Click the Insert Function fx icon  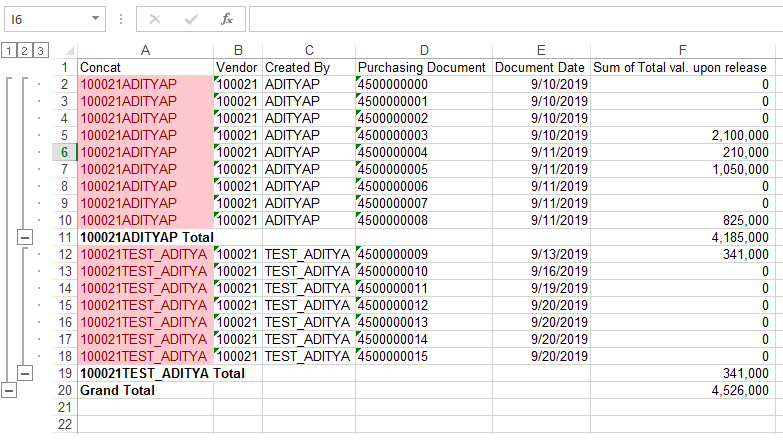(x=227, y=19)
